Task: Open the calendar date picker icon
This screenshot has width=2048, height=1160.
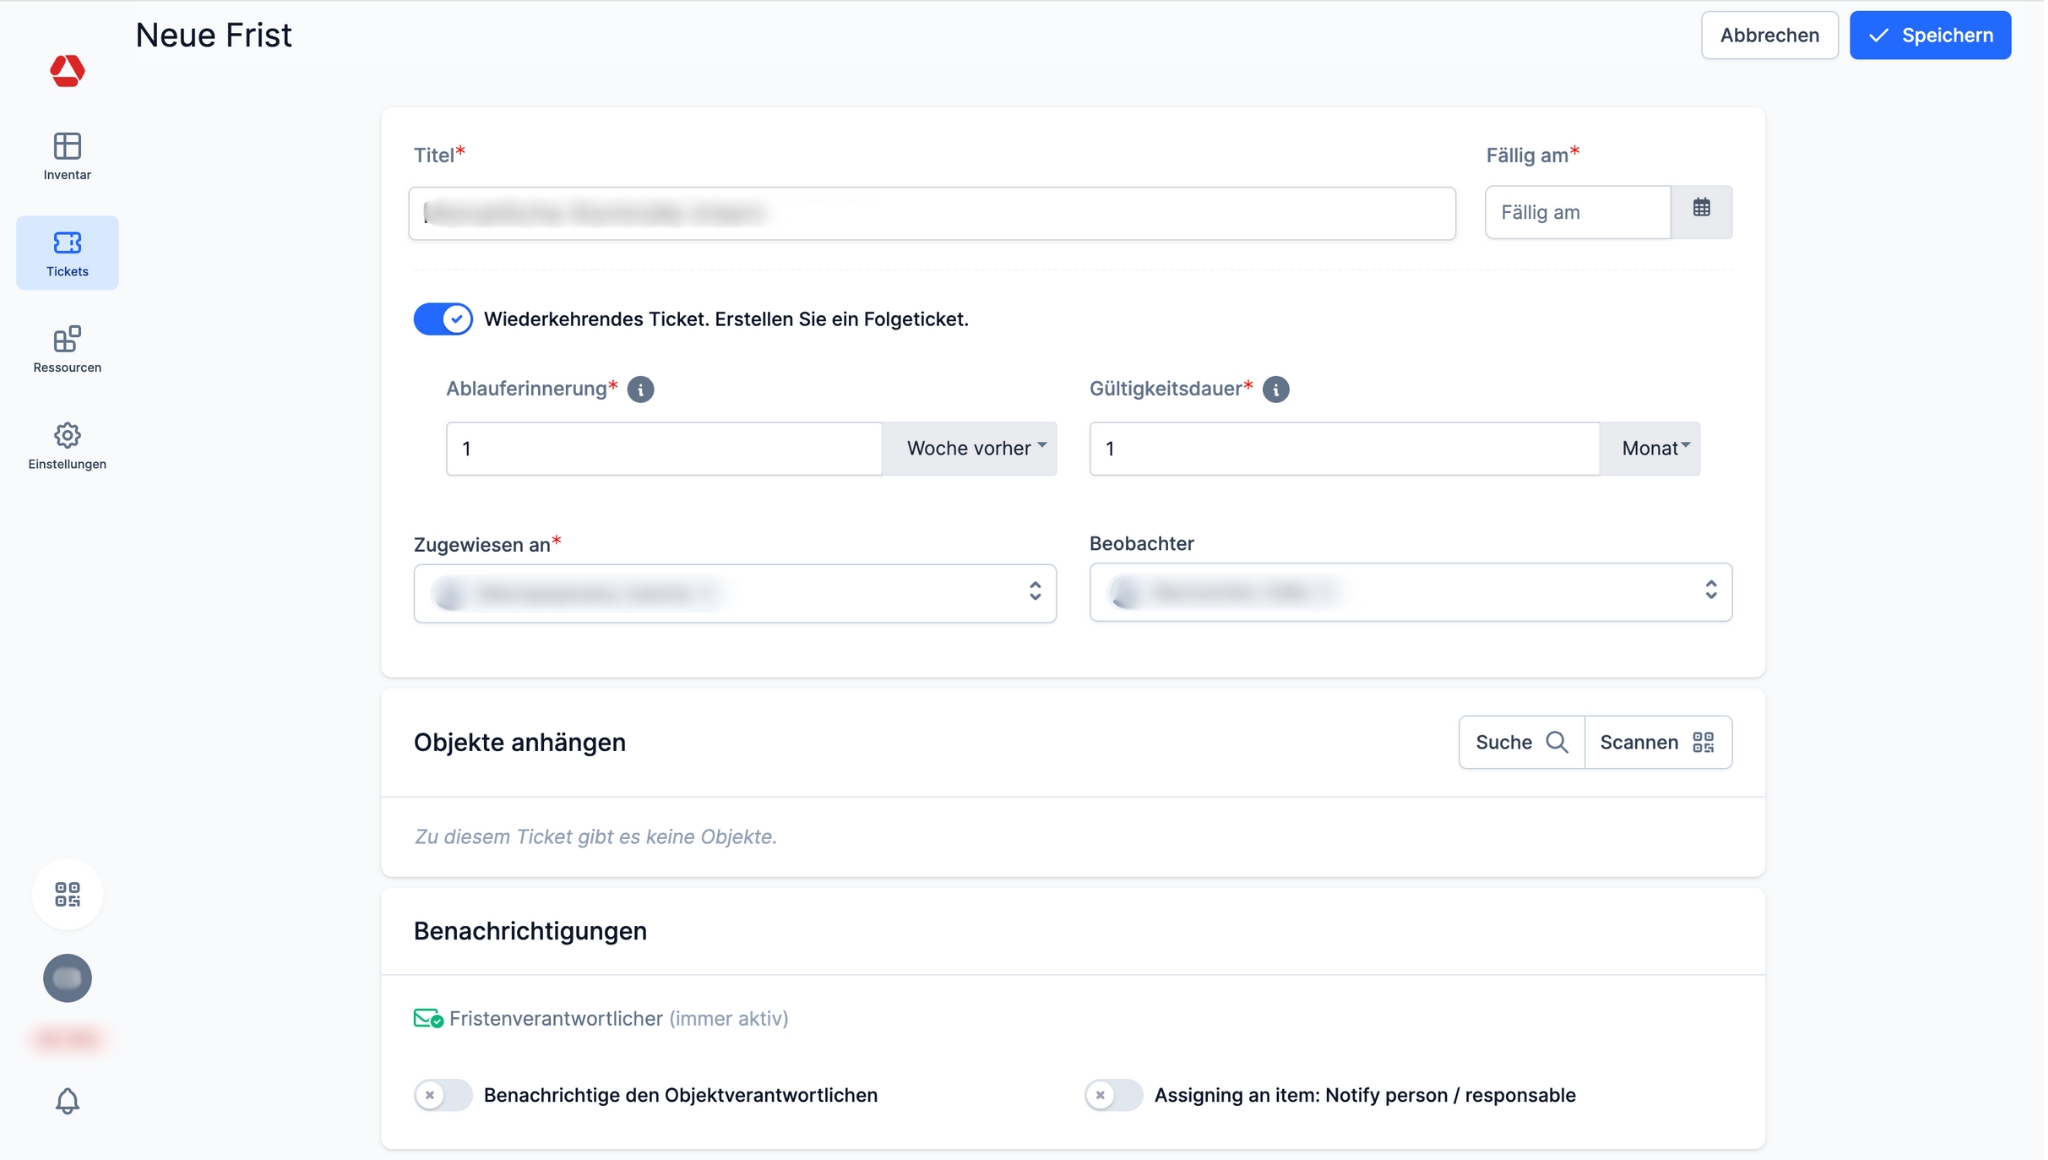Action: click(1701, 210)
